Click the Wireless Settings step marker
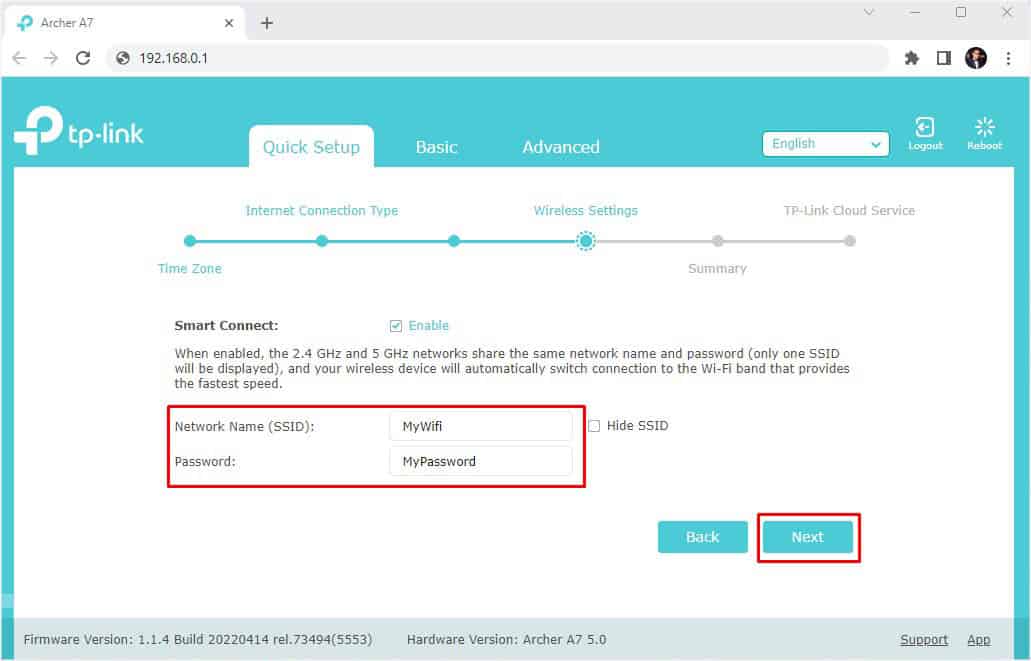The image size is (1031, 661). click(585, 241)
